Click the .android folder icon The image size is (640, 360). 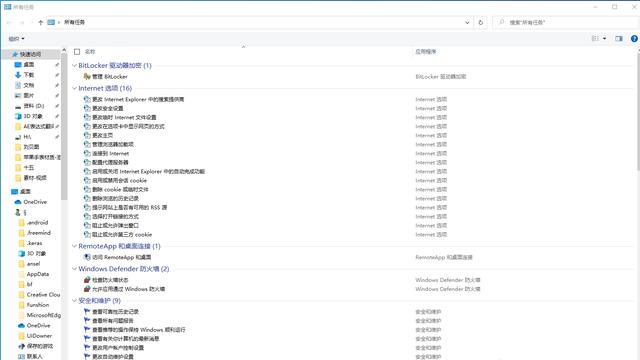point(22,222)
